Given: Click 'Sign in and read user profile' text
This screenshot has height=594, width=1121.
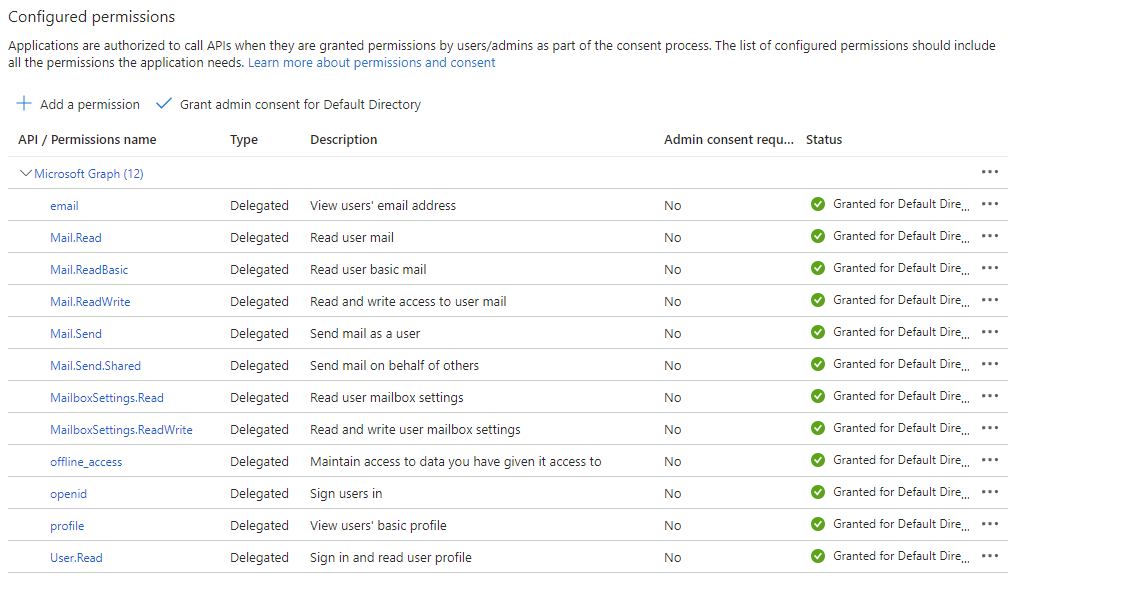Looking at the screenshot, I should (391, 558).
